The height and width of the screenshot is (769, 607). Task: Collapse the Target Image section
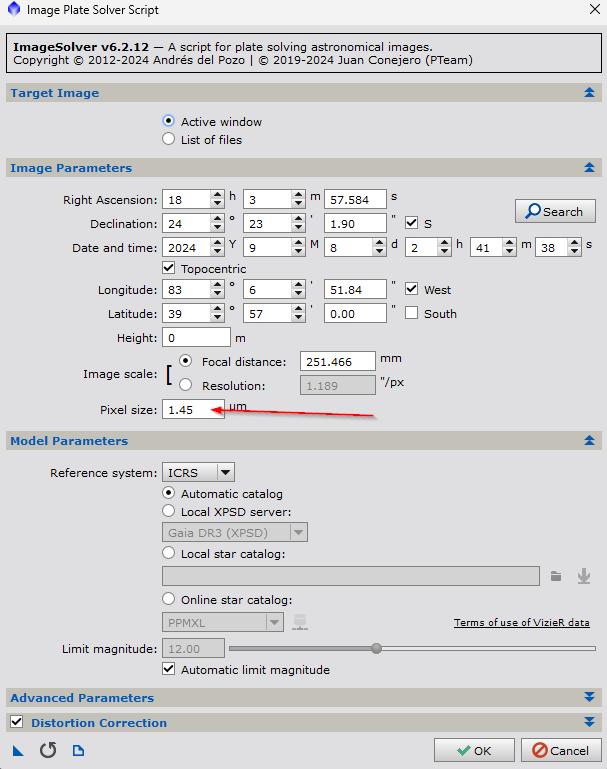coord(589,93)
